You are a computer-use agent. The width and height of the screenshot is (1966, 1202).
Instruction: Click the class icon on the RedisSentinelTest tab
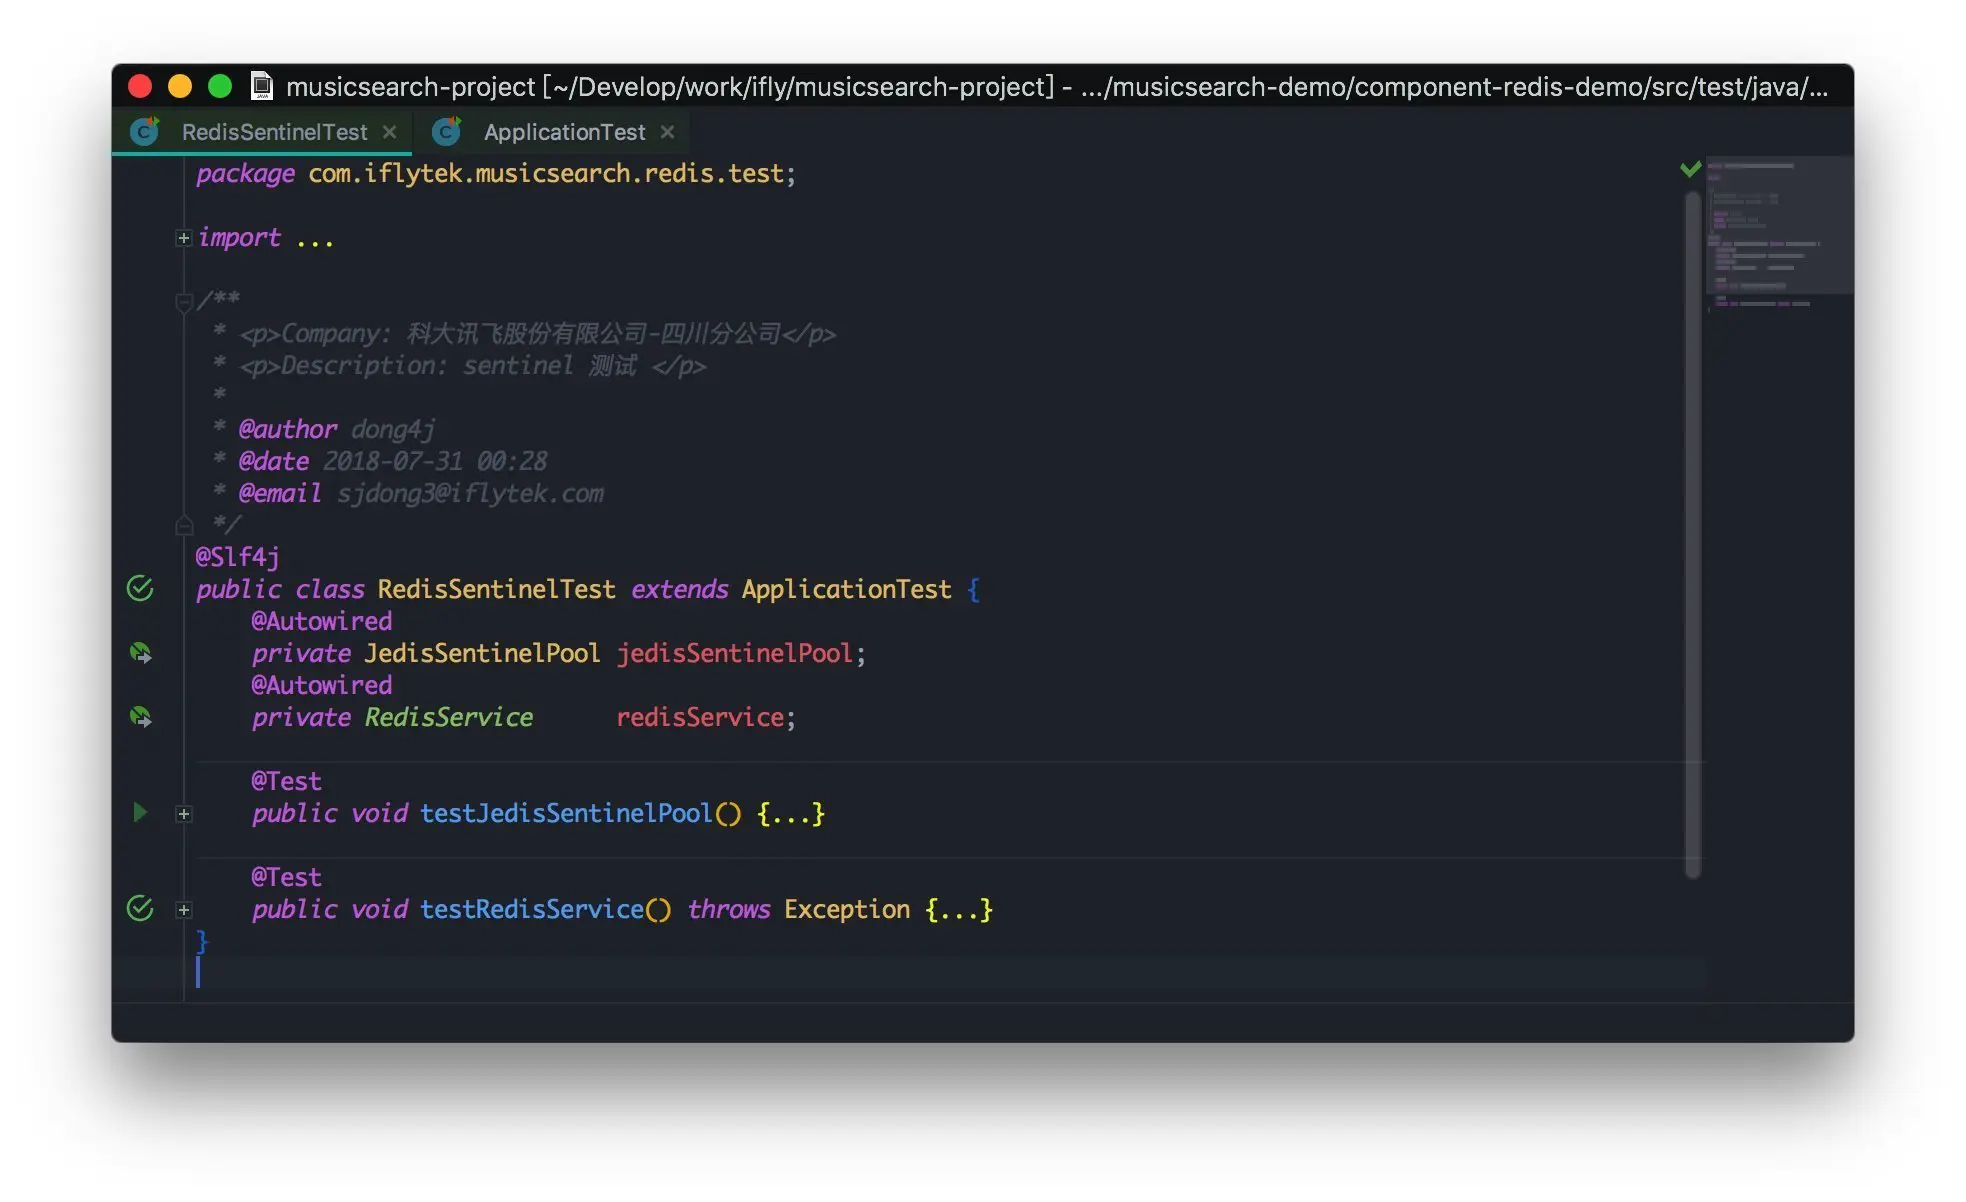point(146,132)
